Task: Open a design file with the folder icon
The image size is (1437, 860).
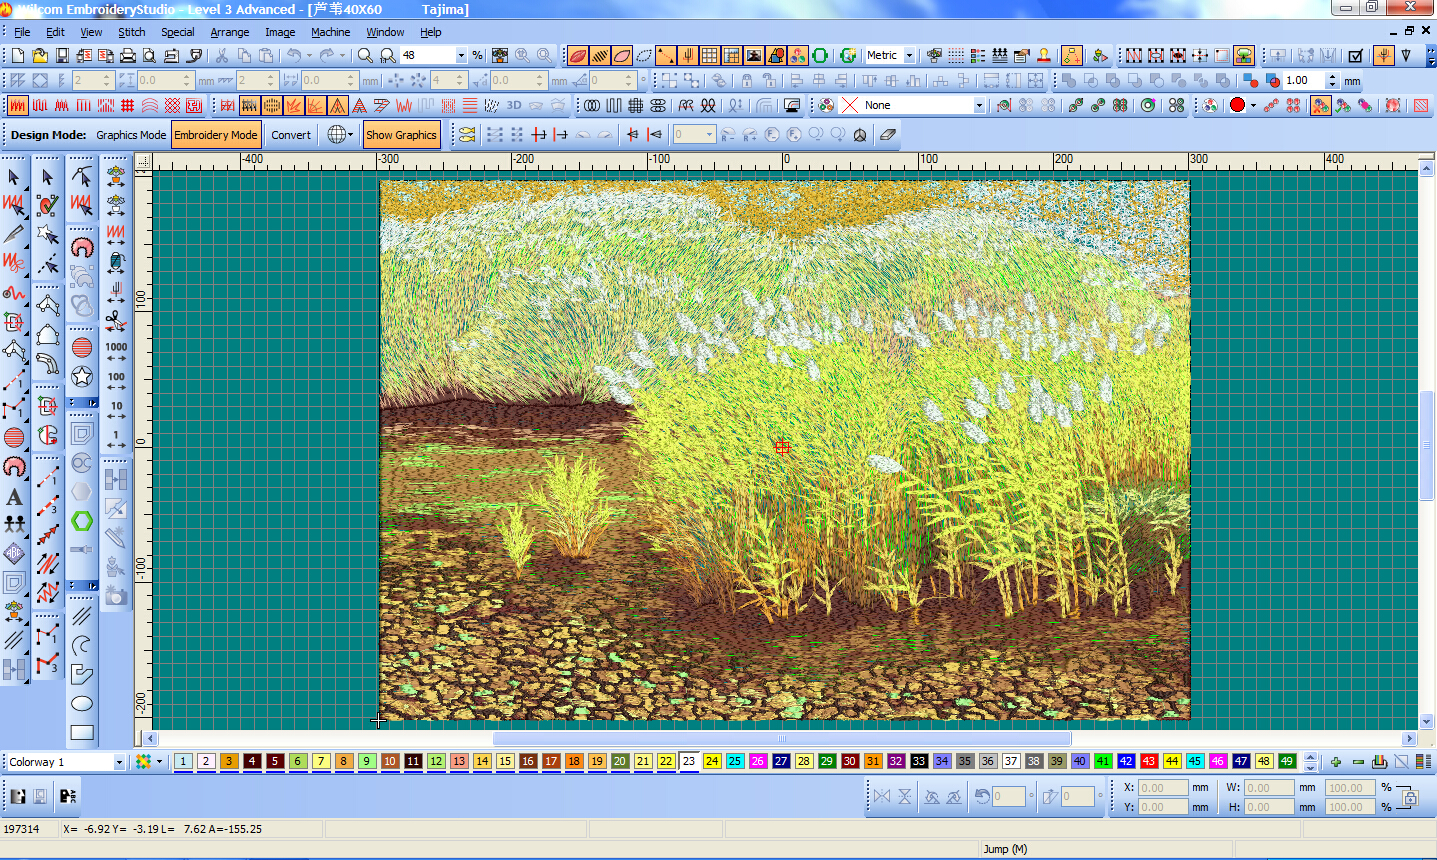Action: coord(40,56)
